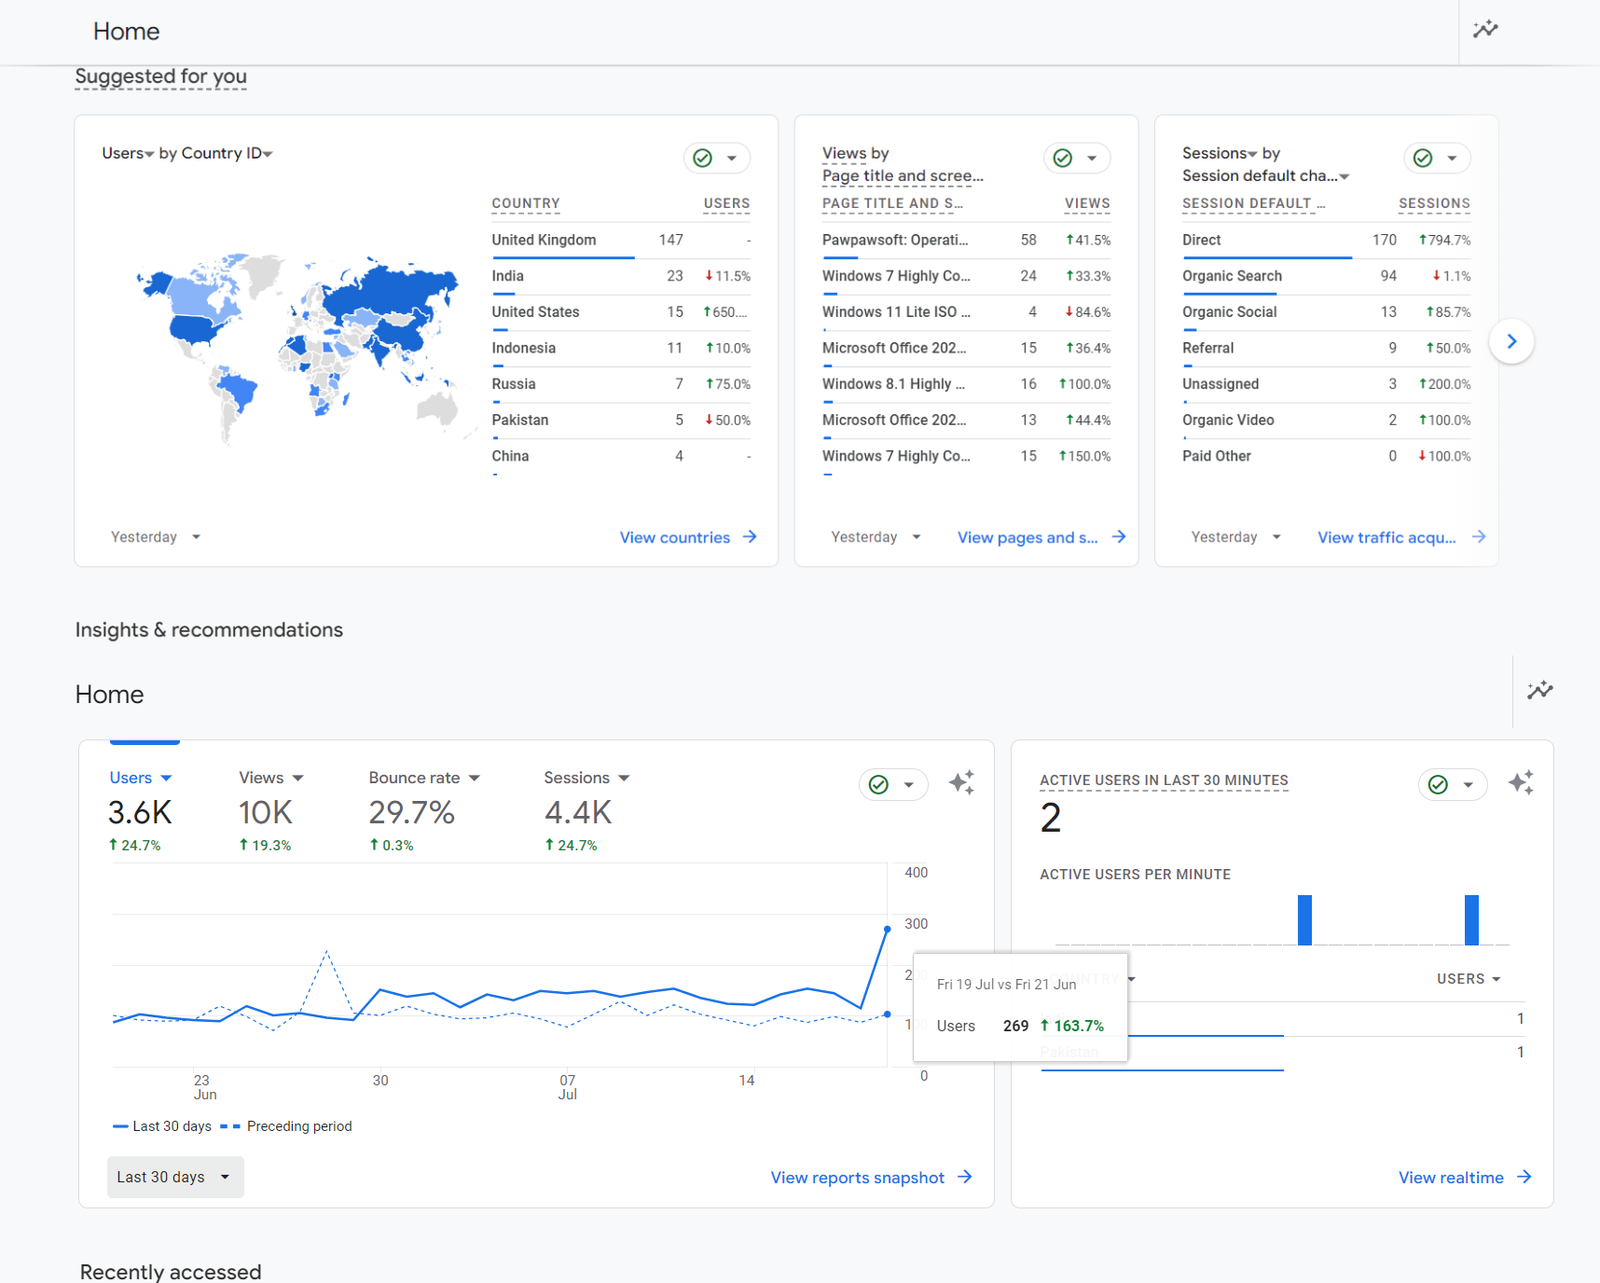Click the Organic Social channel row

coord(1326,312)
